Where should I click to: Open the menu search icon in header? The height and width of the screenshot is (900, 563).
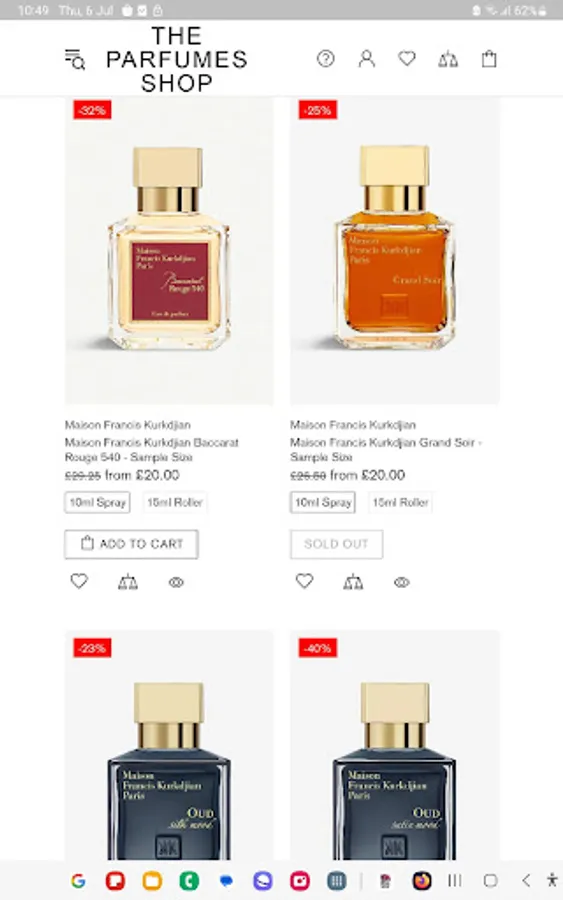[x=75, y=59]
